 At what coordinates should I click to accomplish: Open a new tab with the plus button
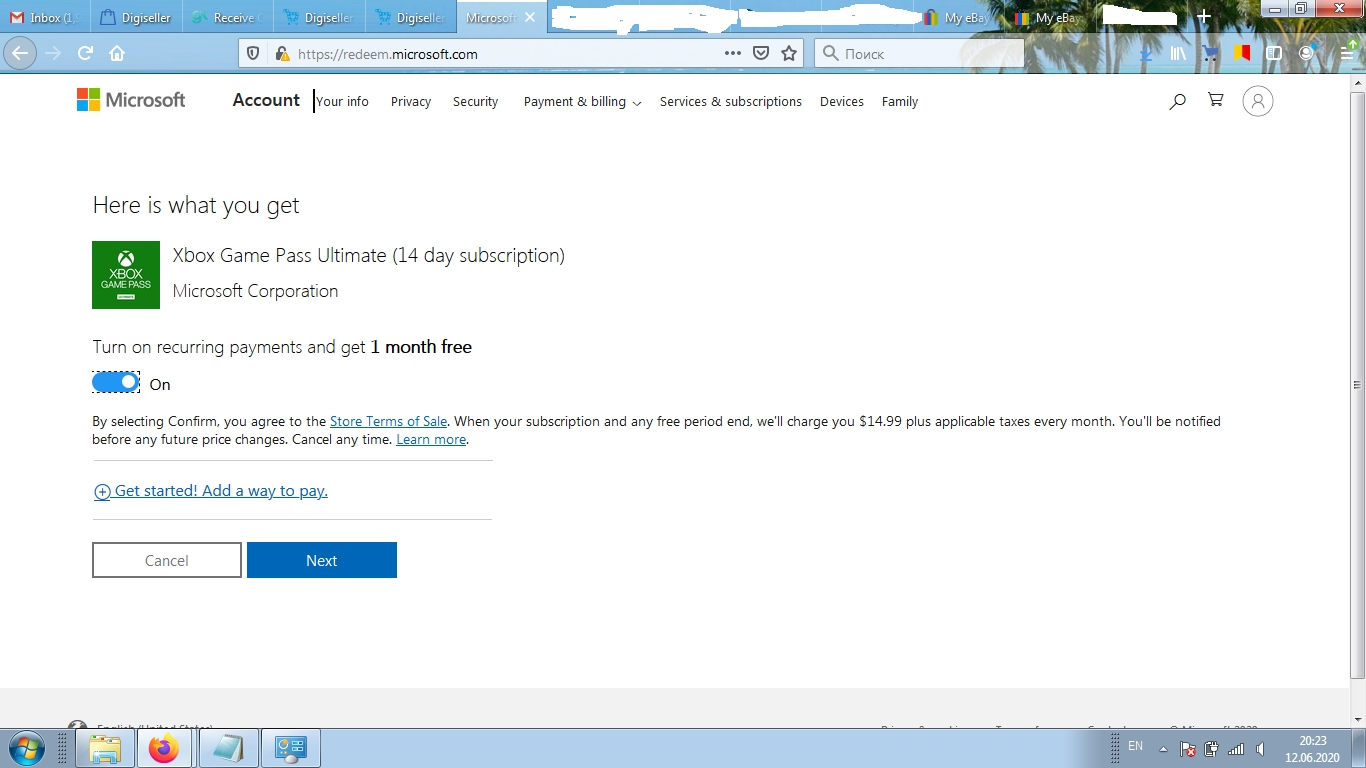pos(1204,17)
